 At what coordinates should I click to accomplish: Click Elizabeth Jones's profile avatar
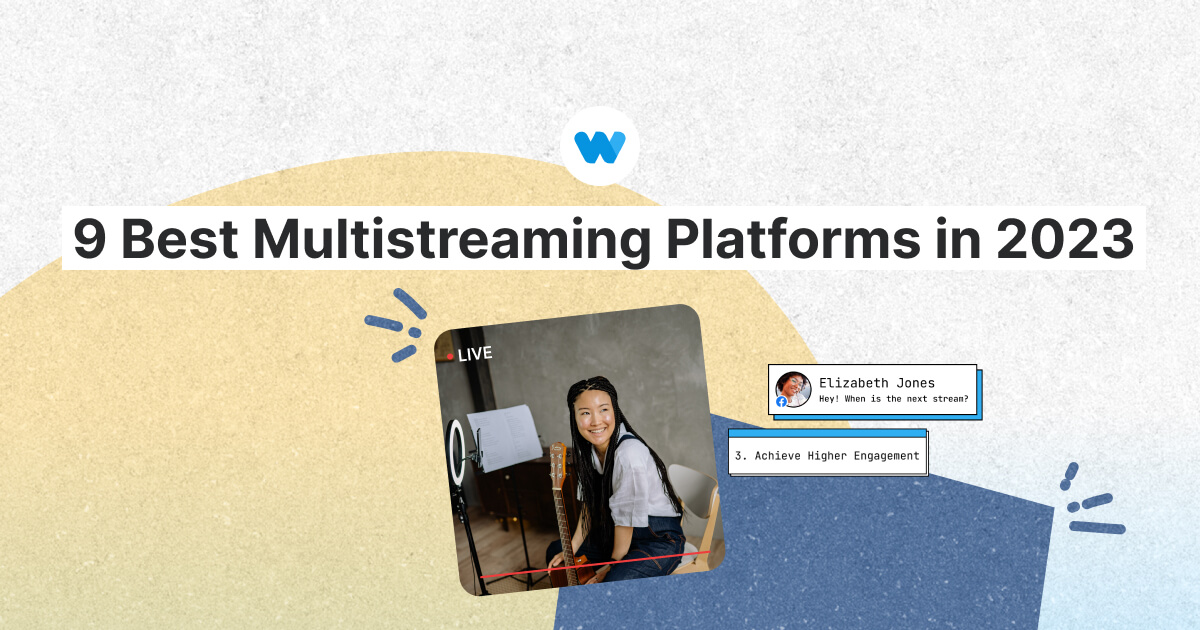(793, 389)
